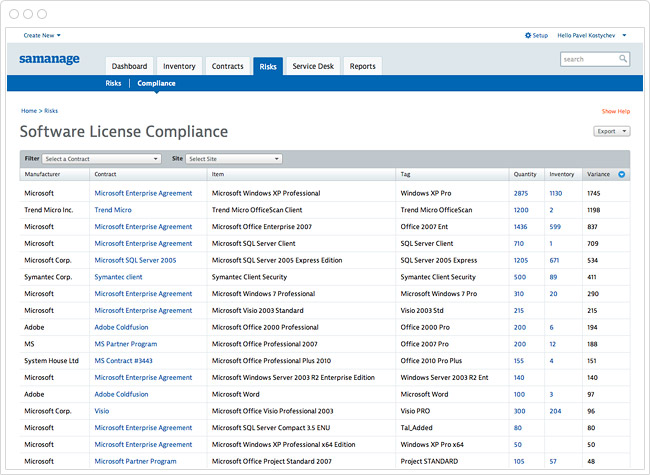Select the Risks main tab
This screenshot has width=650, height=475.
pos(268,66)
